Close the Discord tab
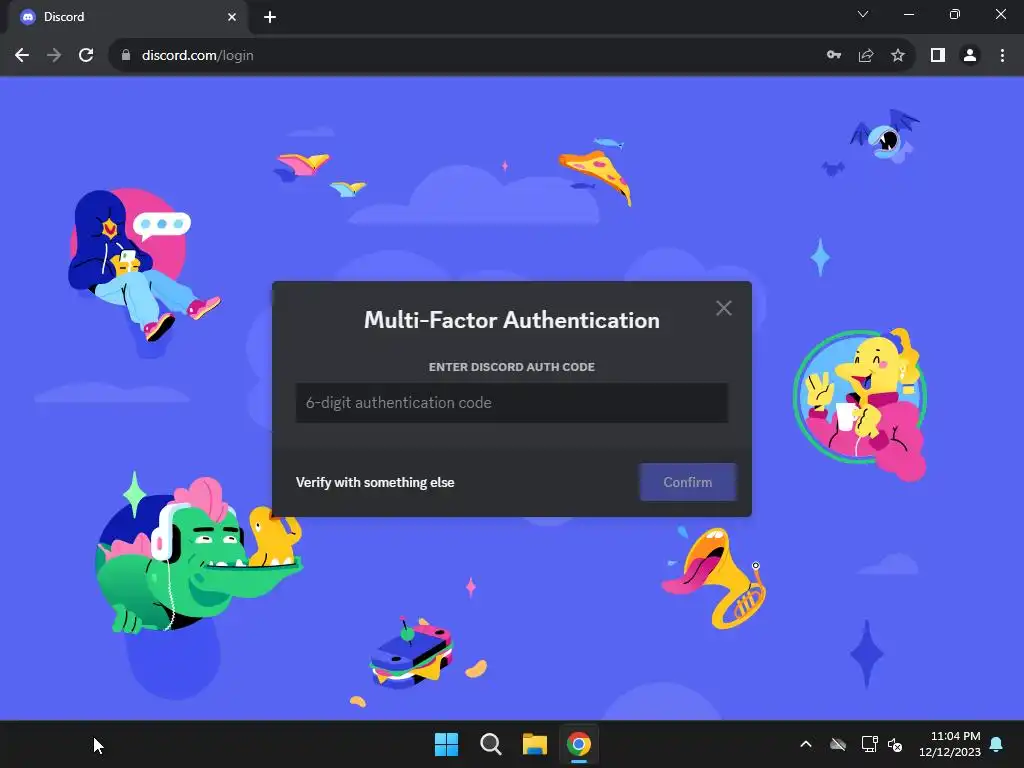 232,17
